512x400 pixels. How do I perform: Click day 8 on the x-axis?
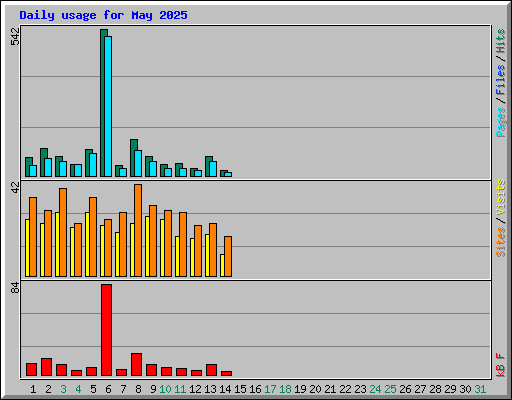point(138,389)
